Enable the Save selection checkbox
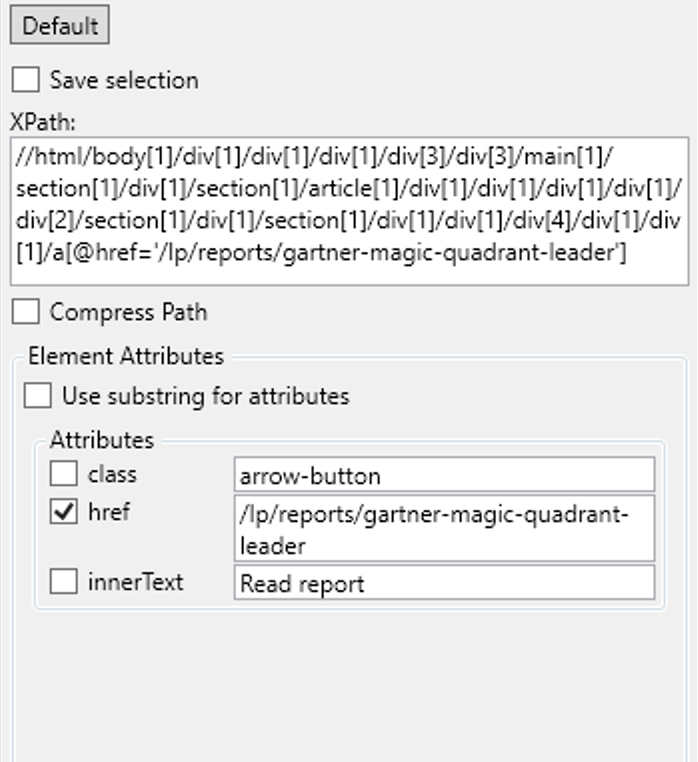The height and width of the screenshot is (762, 698). point(26,80)
